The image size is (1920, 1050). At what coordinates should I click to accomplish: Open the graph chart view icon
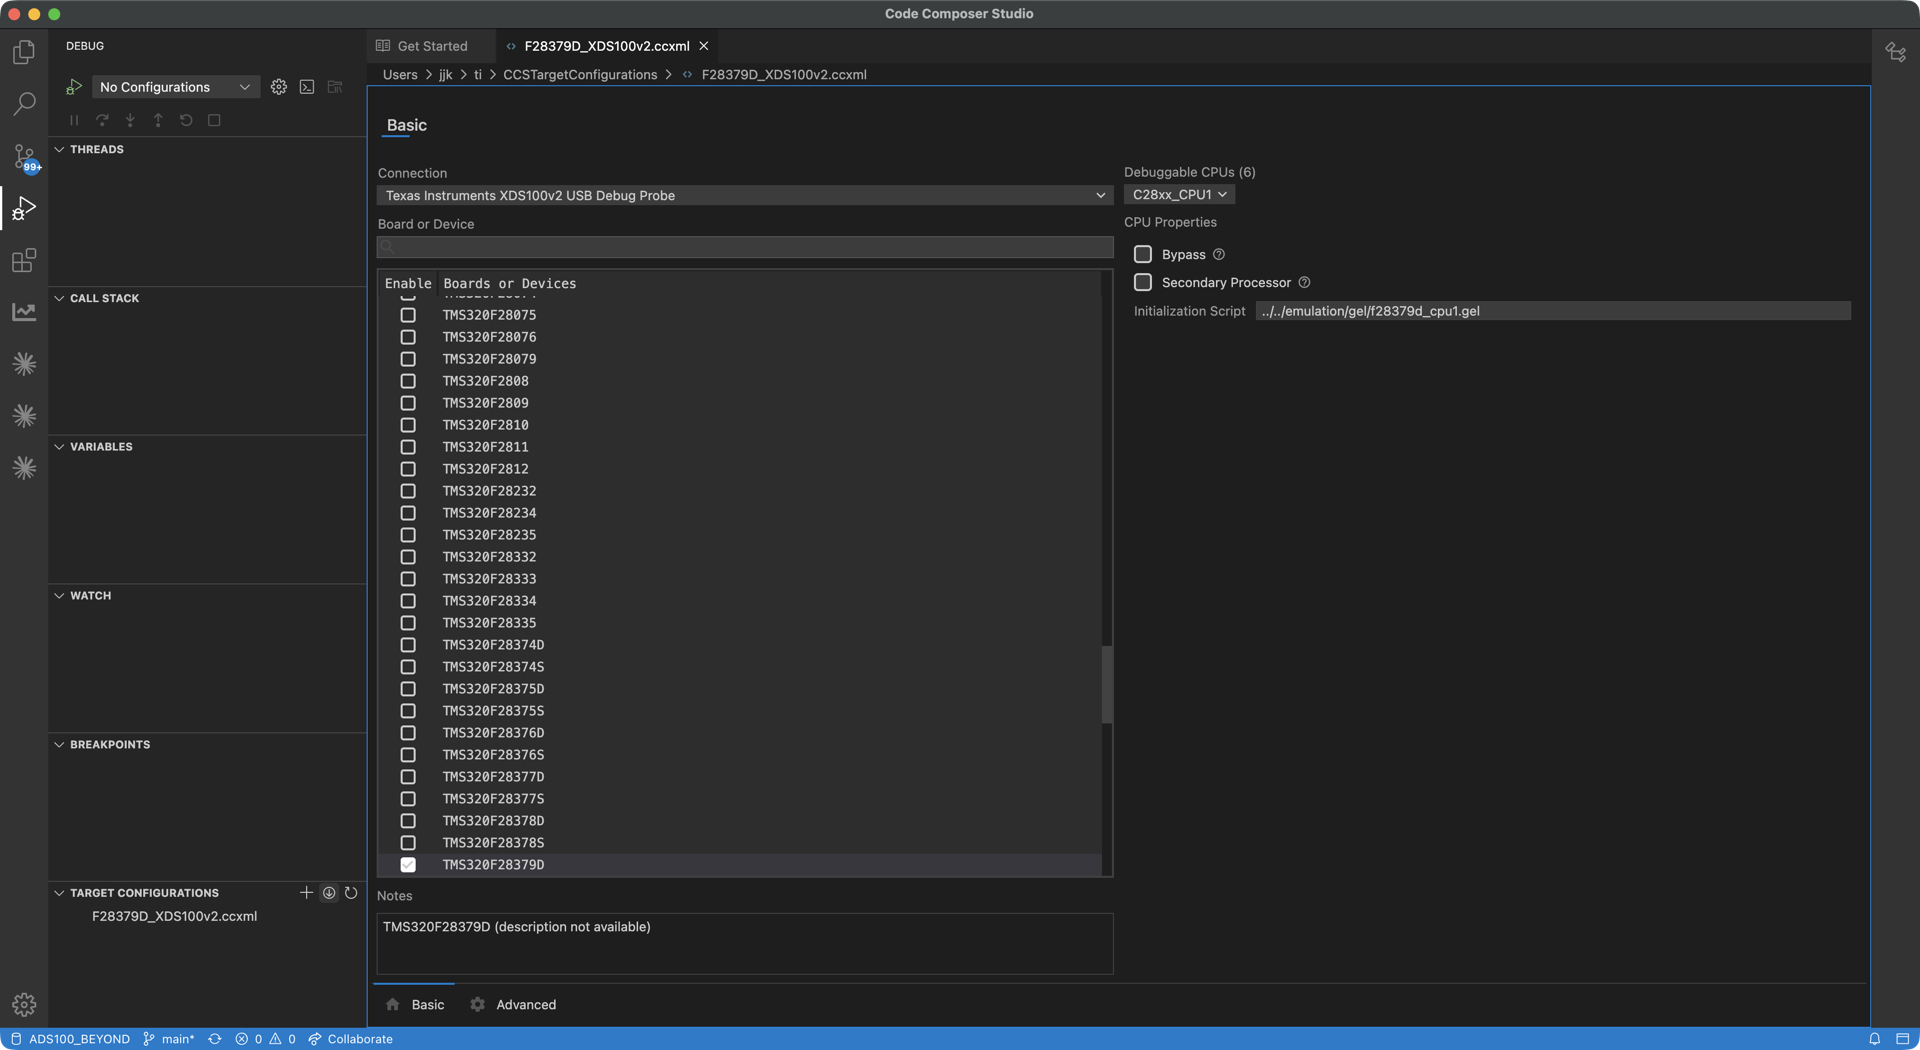24,312
